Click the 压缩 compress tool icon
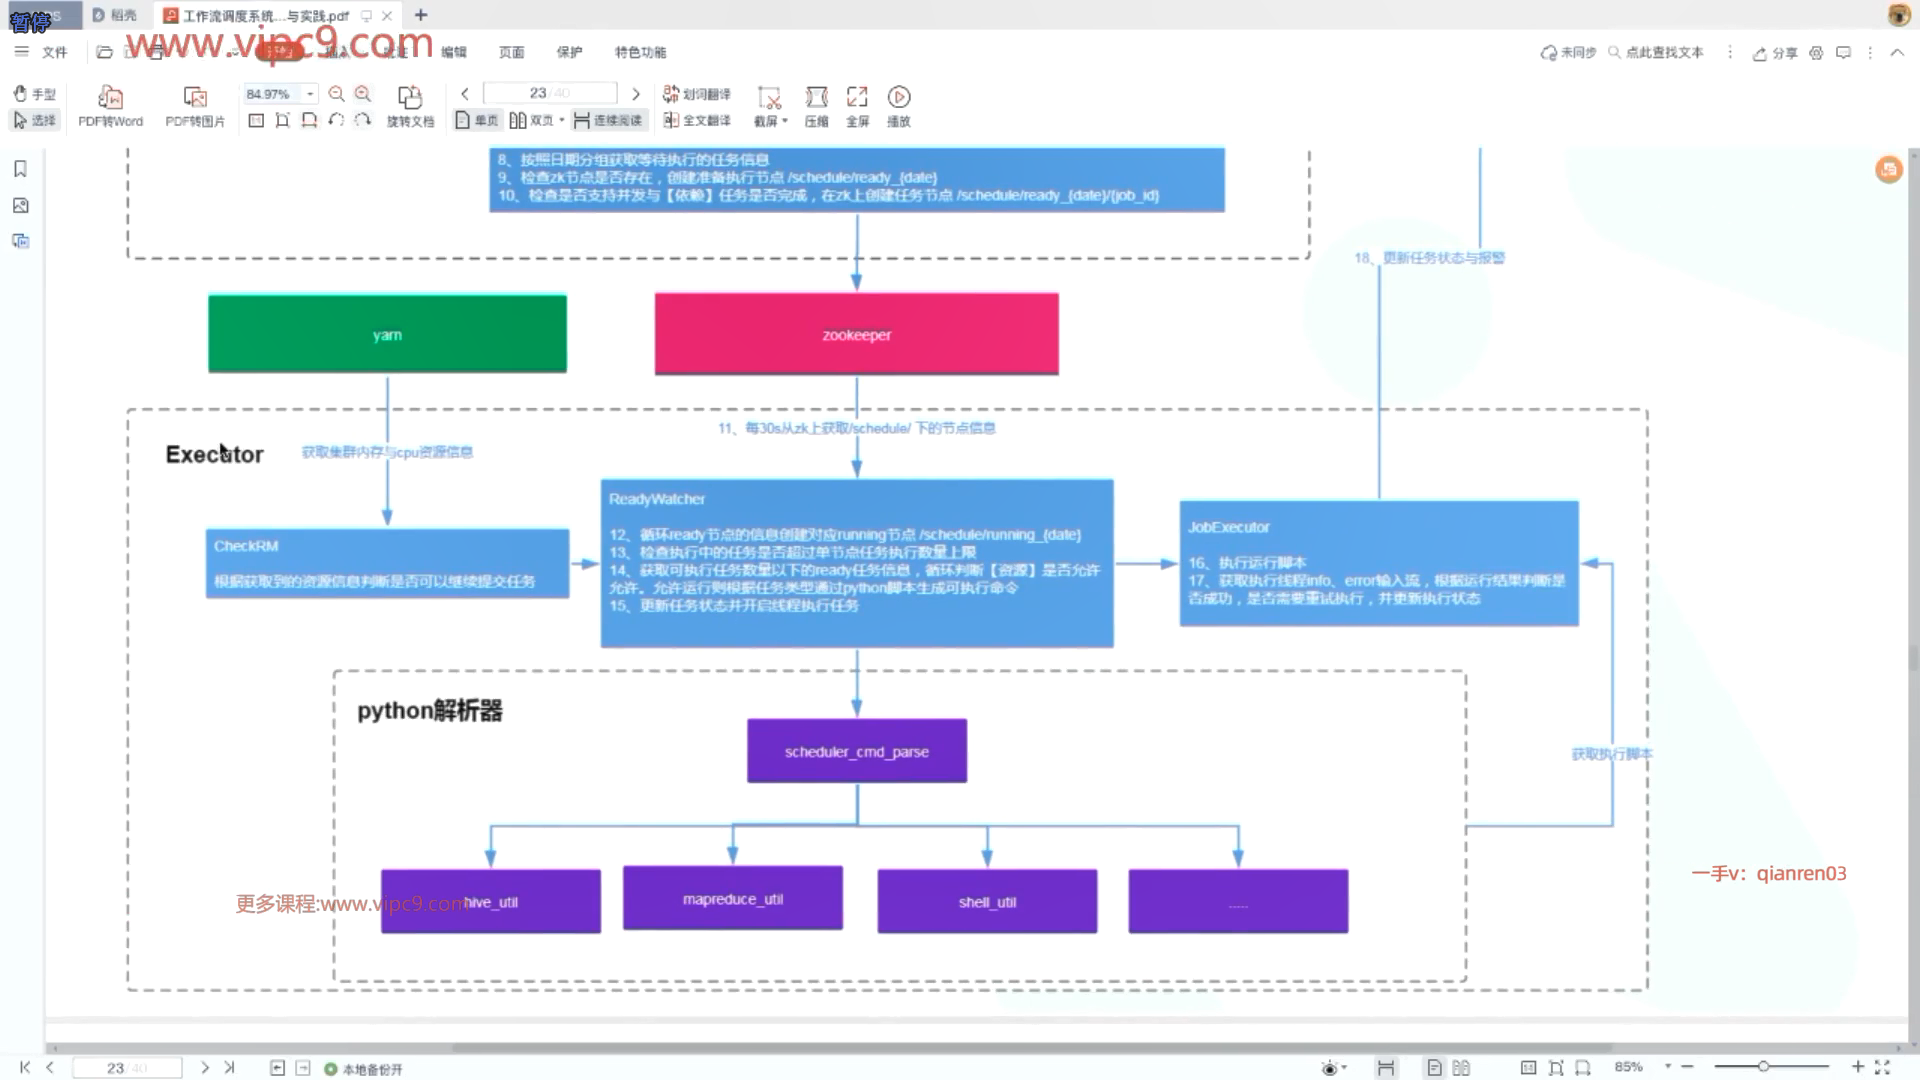 (x=817, y=98)
